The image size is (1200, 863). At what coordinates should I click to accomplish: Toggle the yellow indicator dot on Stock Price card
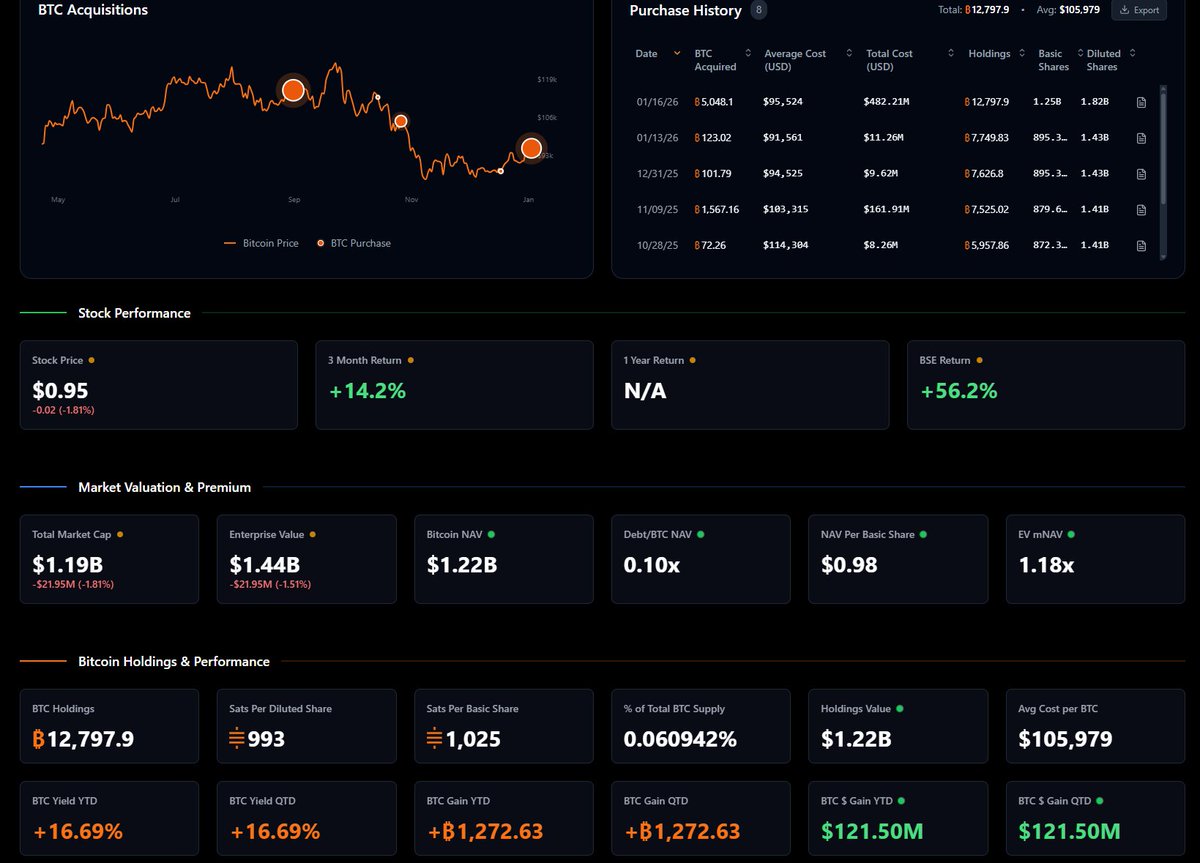[91, 359]
